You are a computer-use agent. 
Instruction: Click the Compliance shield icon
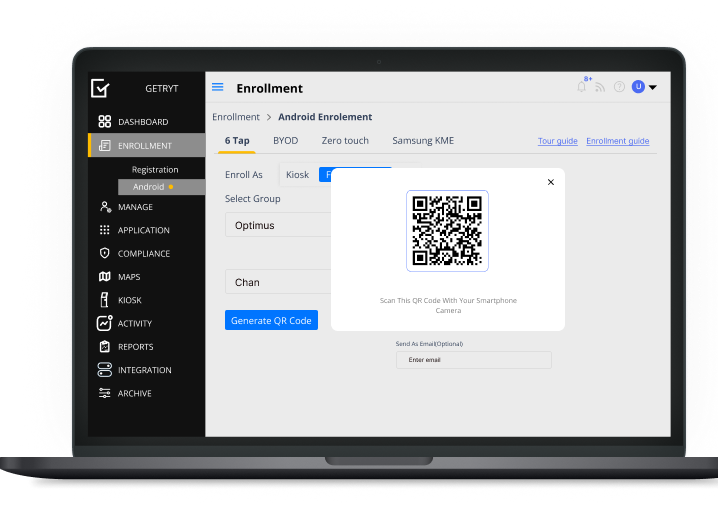(x=104, y=253)
